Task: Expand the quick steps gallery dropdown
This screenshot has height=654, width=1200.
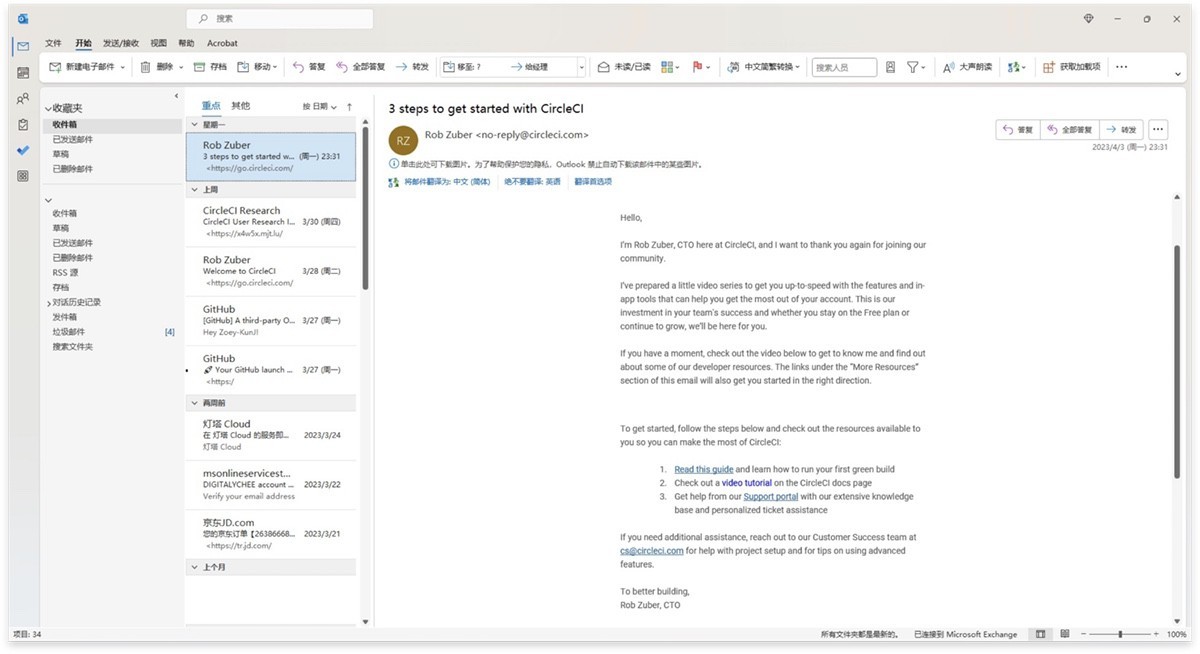Action: click(582, 67)
